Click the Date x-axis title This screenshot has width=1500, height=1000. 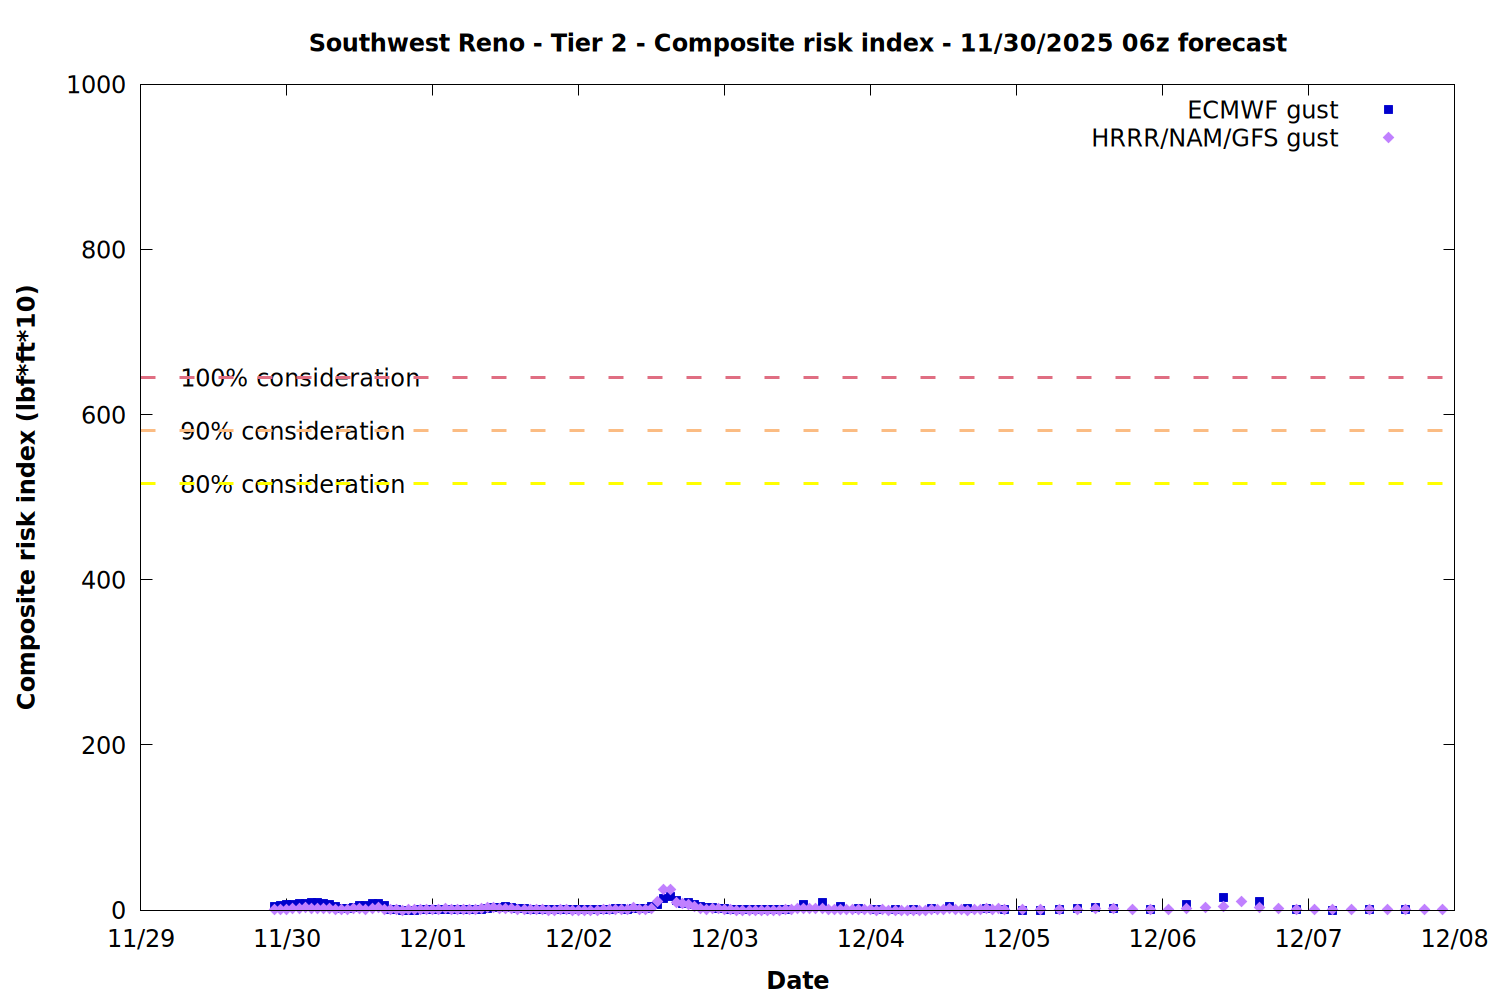coord(797,980)
